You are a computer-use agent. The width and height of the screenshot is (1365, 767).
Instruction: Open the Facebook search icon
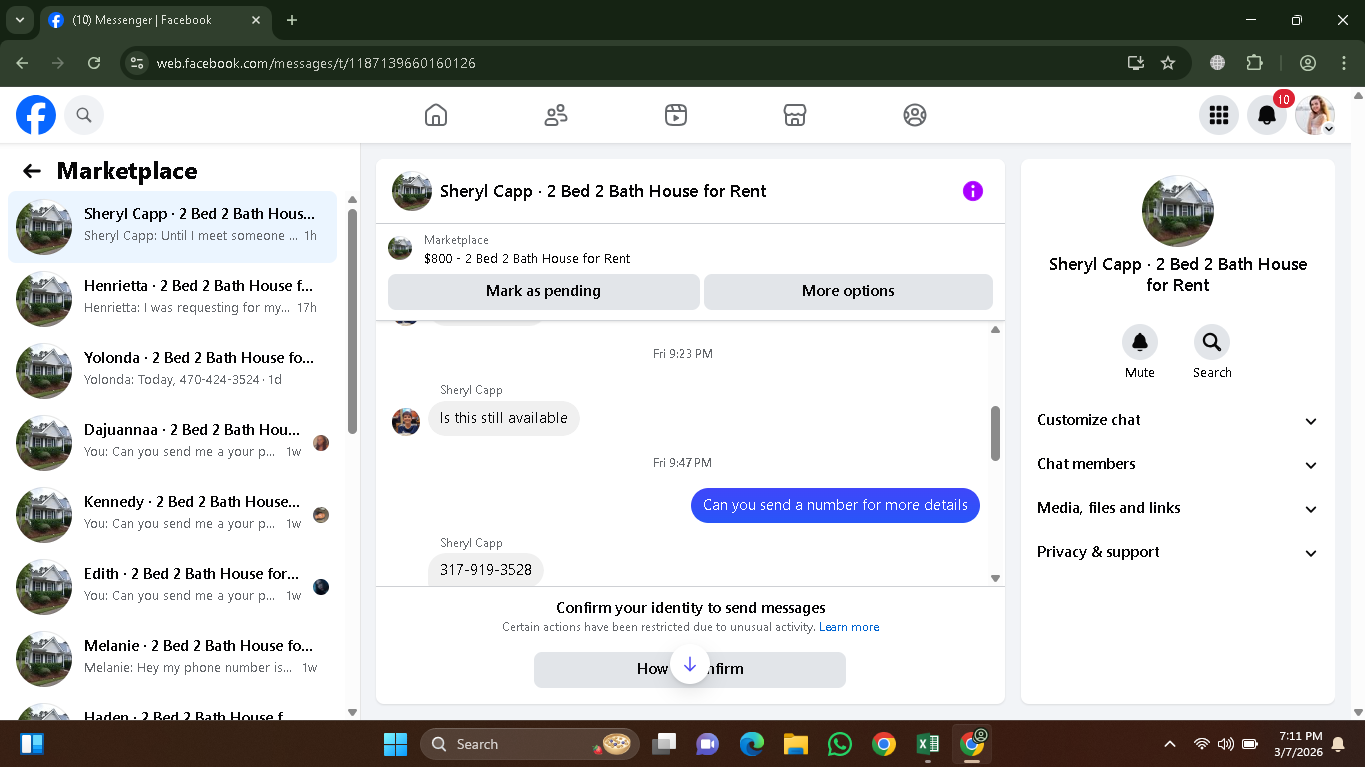coord(84,115)
